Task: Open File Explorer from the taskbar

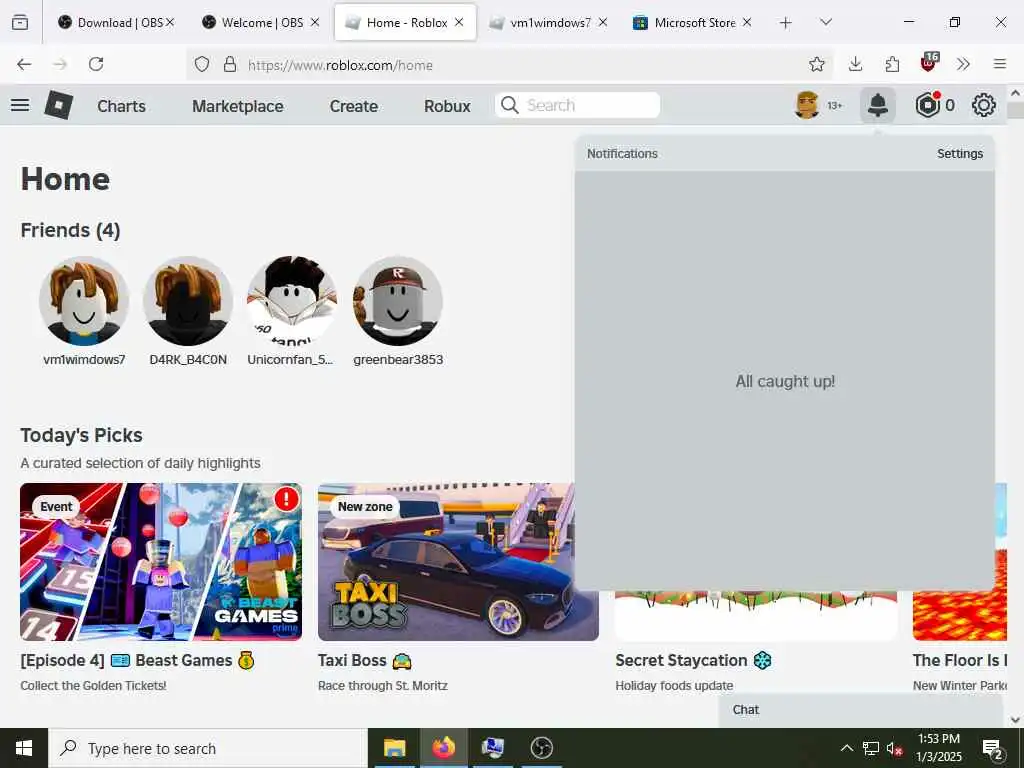Action: [394, 748]
